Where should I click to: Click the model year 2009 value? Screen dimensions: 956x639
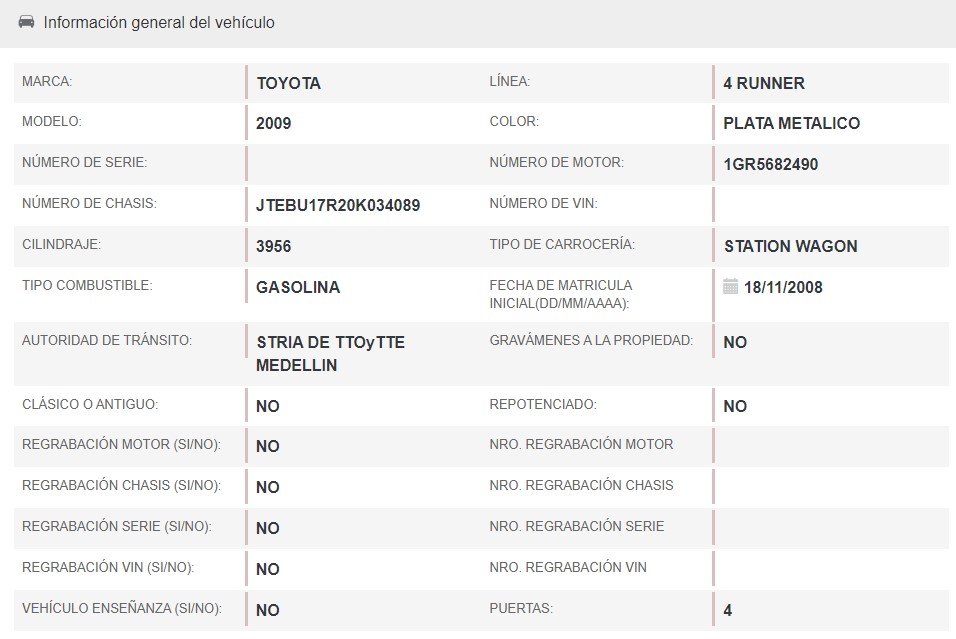tap(274, 124)
